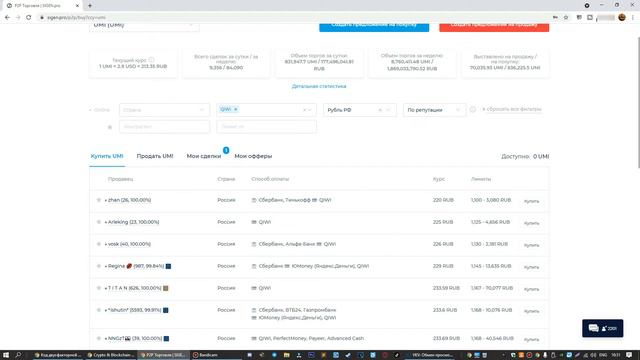
Task: Click the page vertical scrollbar
Action: point(638,102)
